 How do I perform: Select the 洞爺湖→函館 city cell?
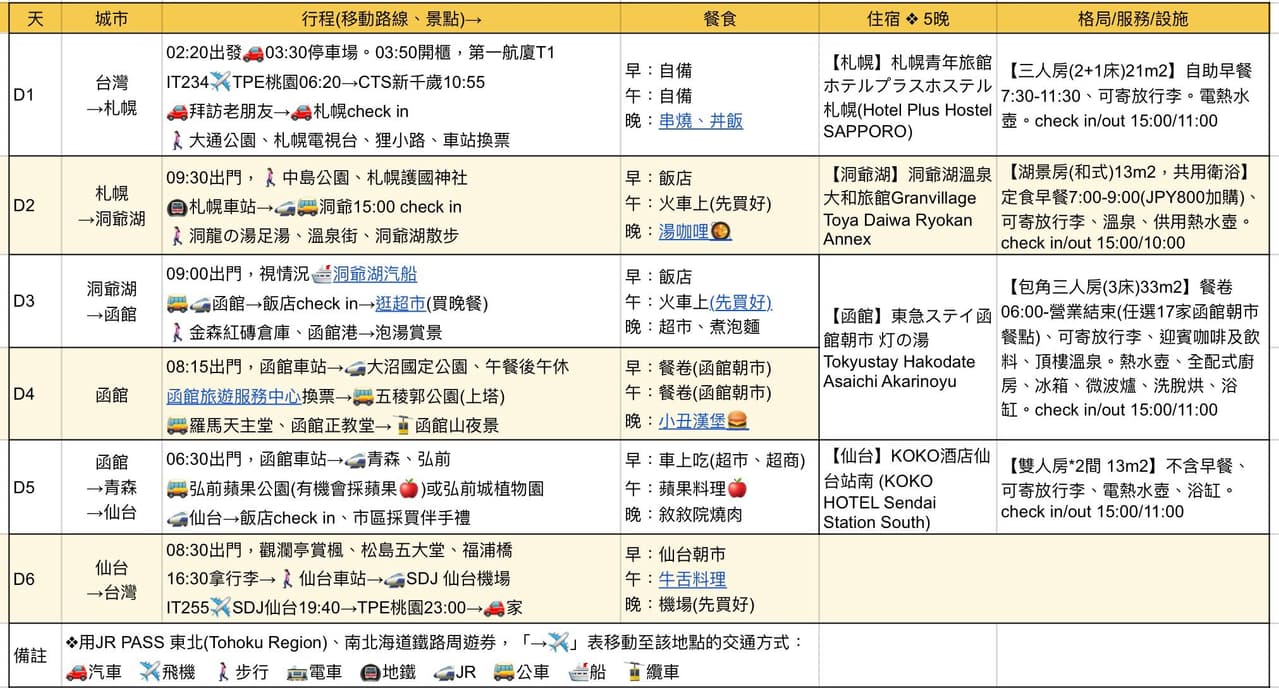click(111, 301)
